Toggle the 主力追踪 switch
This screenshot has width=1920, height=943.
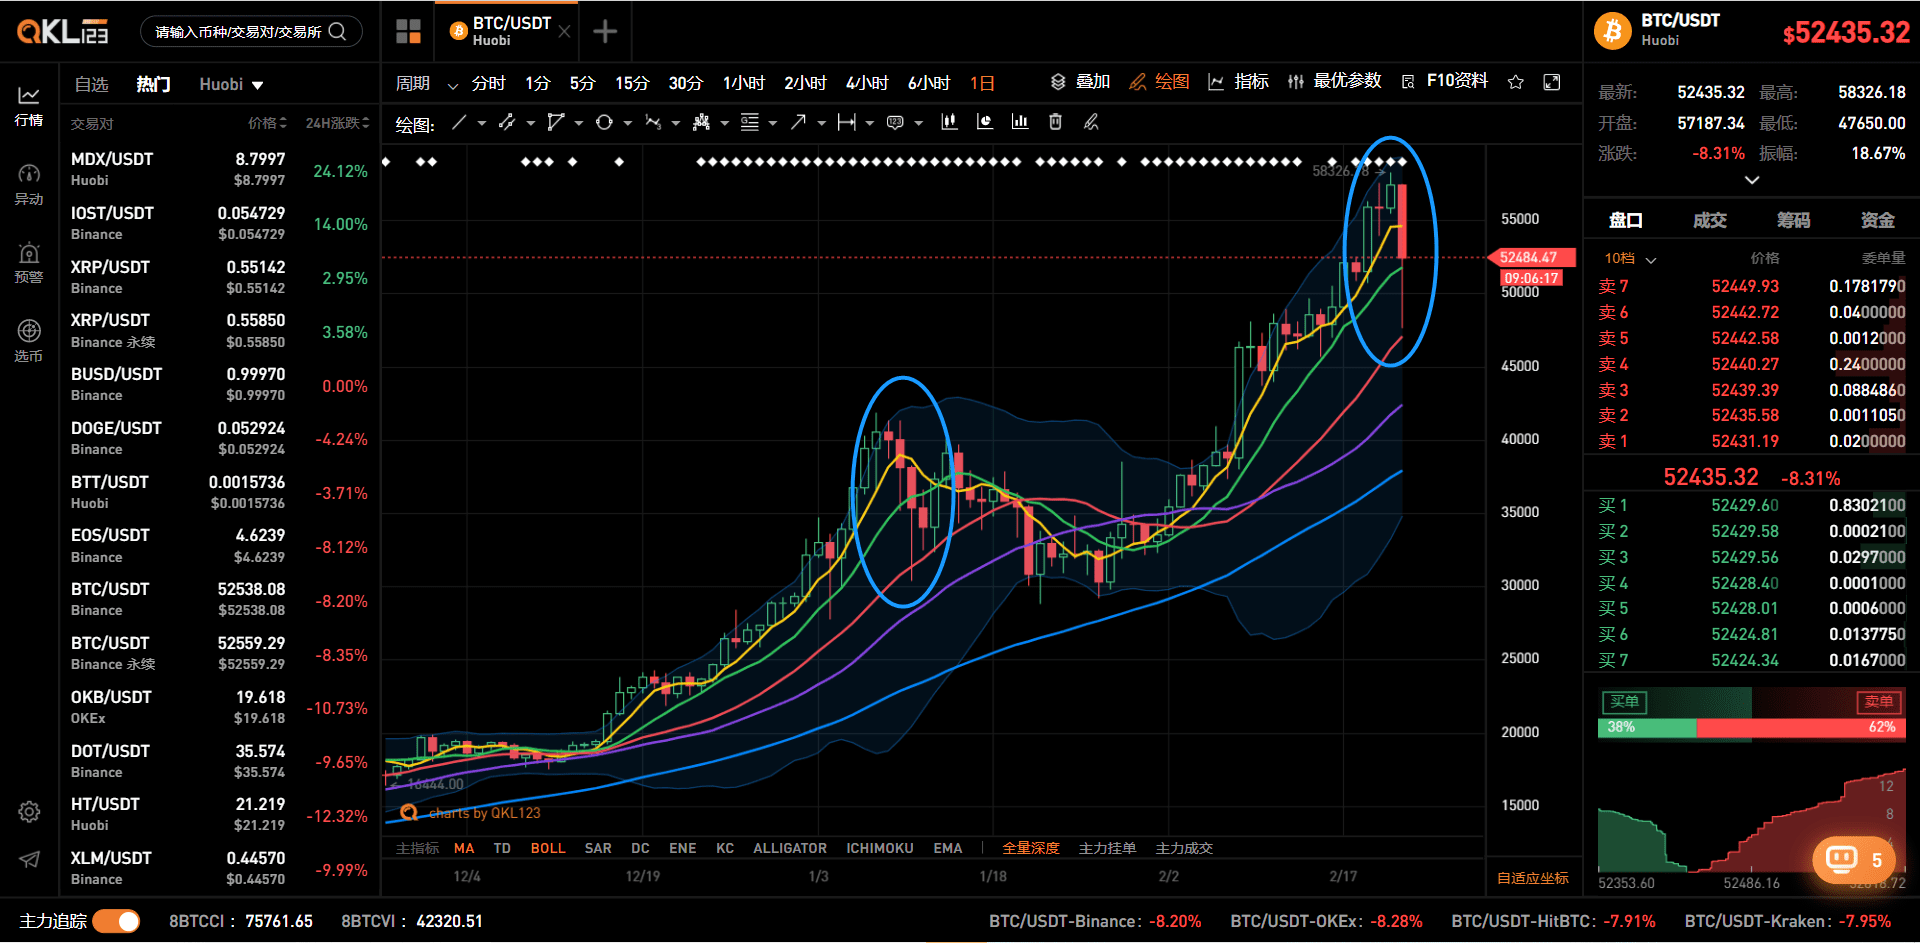tap(116, 921)
